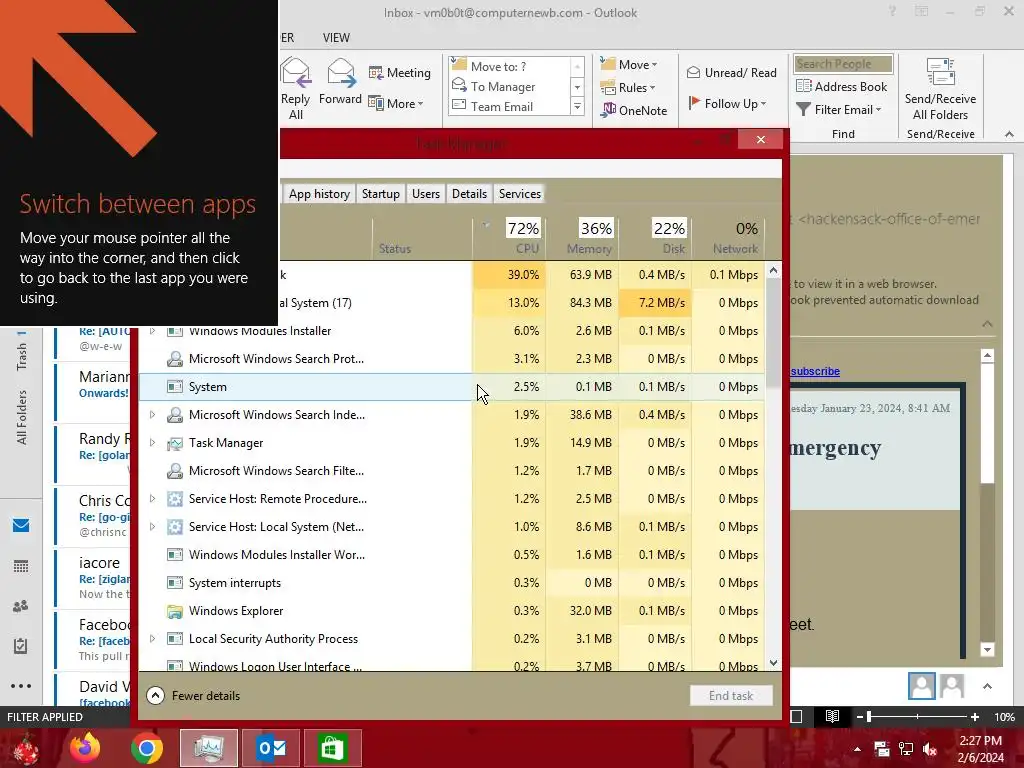Sort processes by Disk column
Image resolution: width=1024 pixels, height=768 pixels.
click(655, 238)
